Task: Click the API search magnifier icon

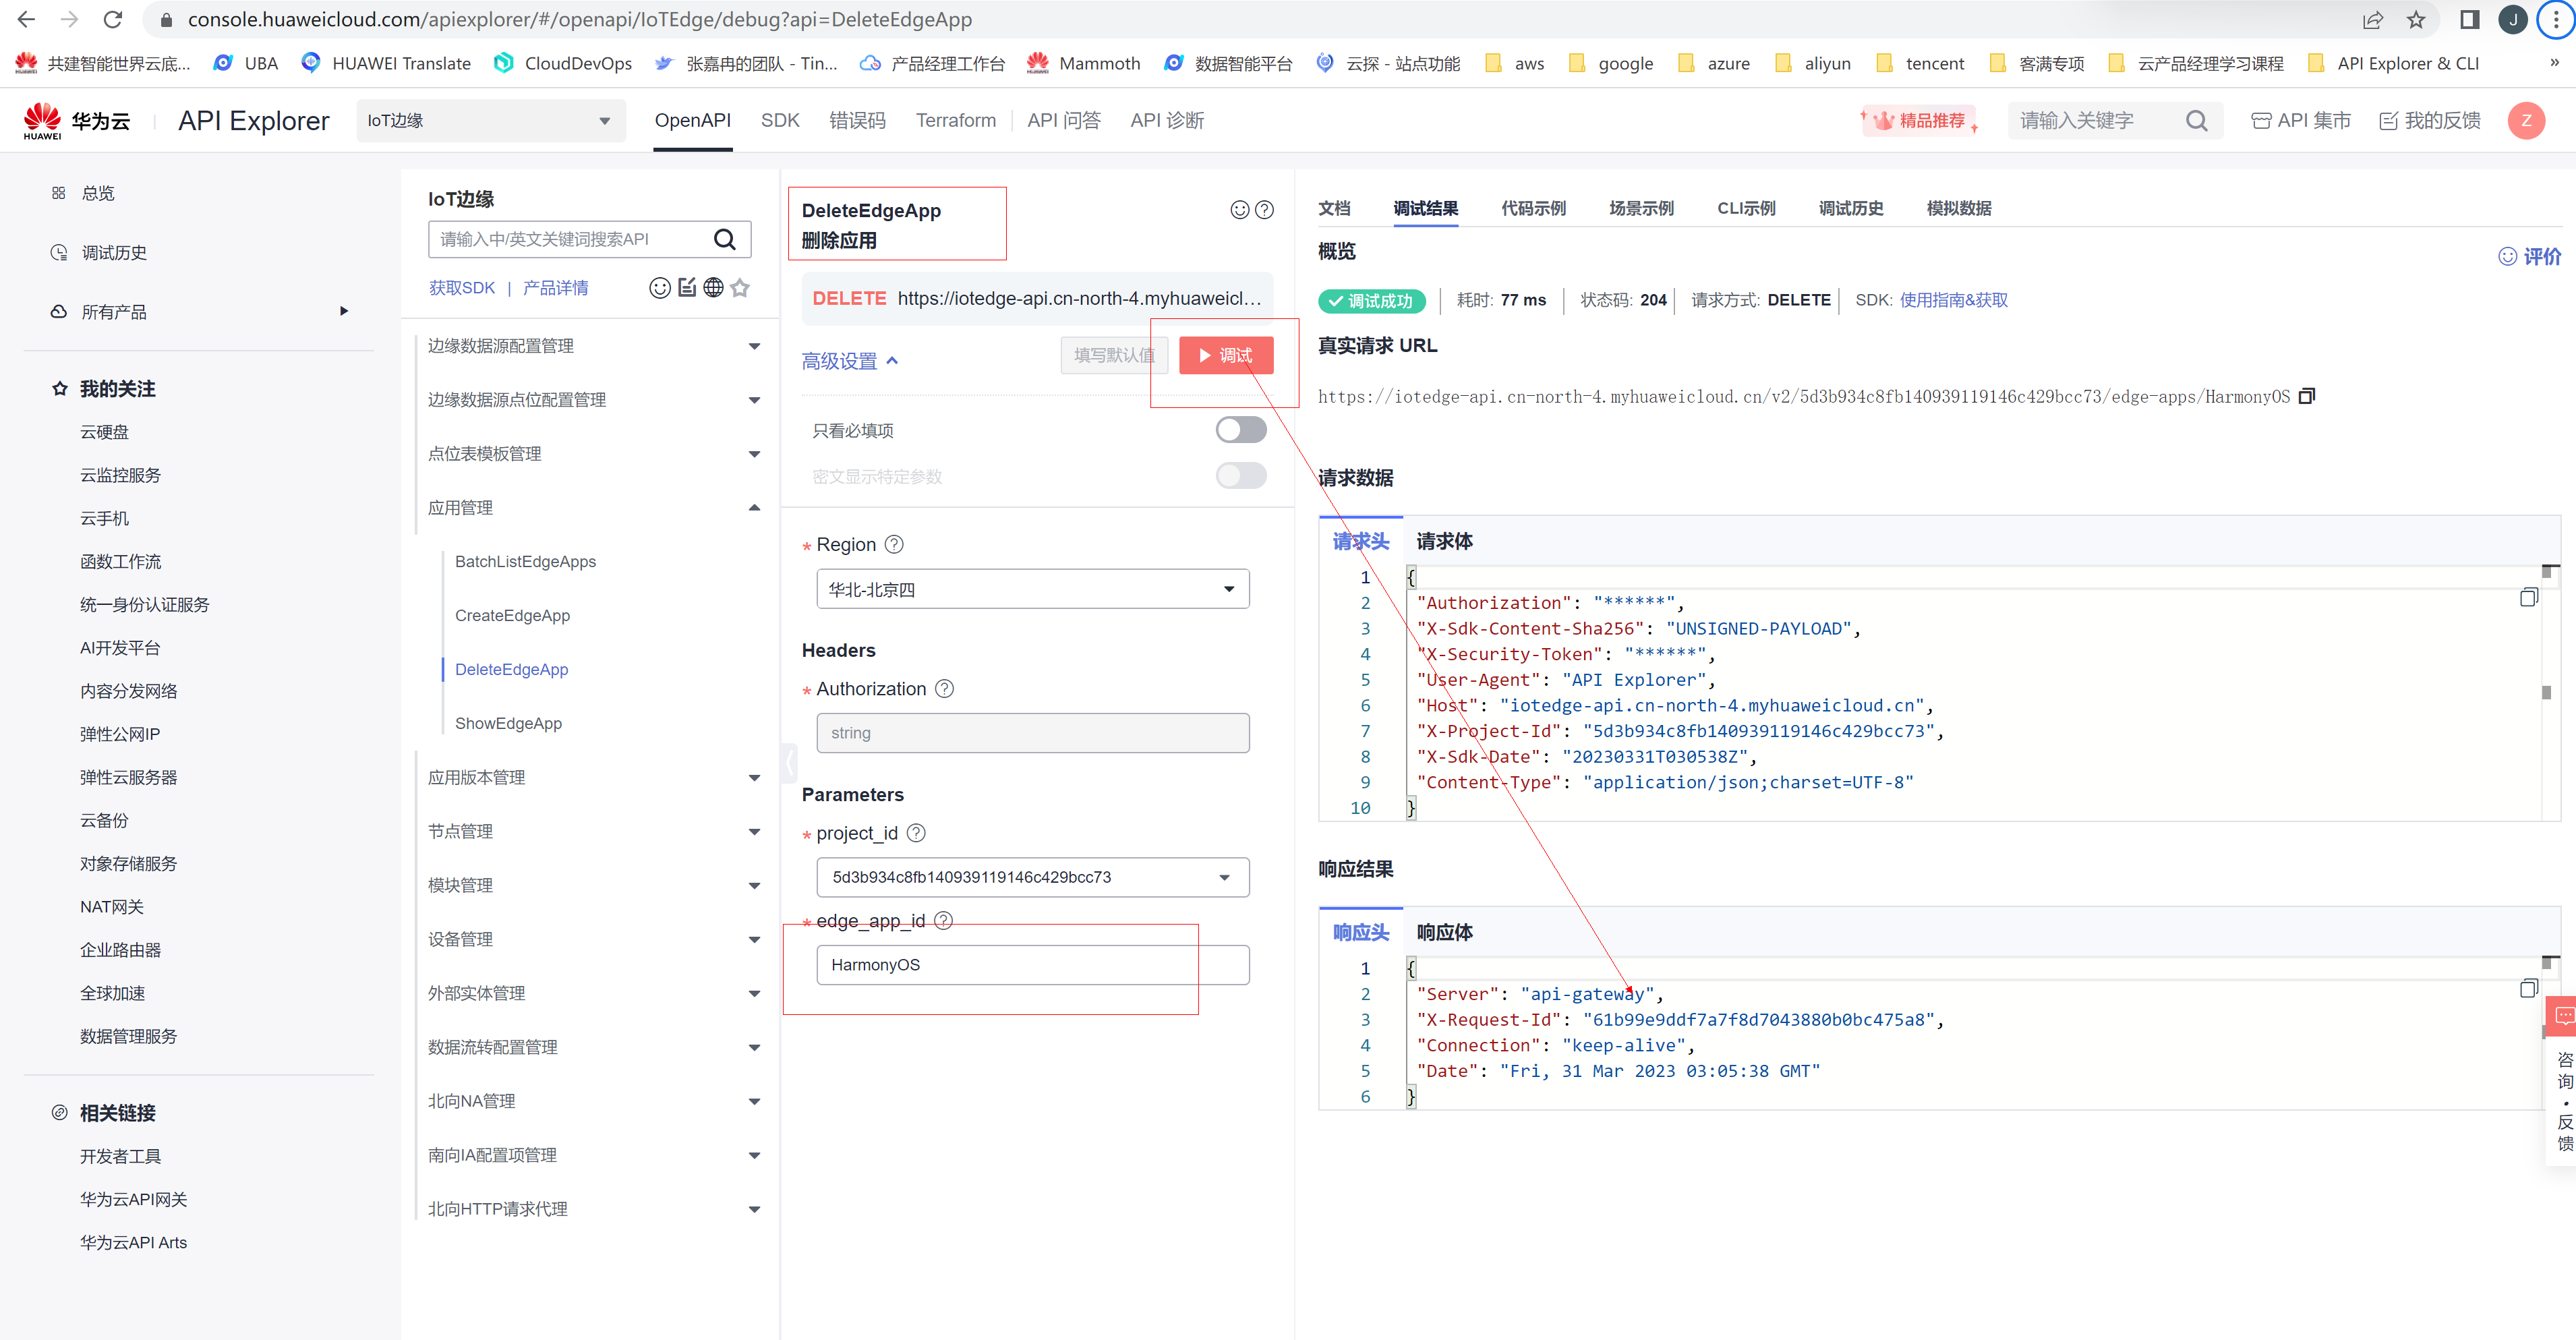Action: coord(725,239)
